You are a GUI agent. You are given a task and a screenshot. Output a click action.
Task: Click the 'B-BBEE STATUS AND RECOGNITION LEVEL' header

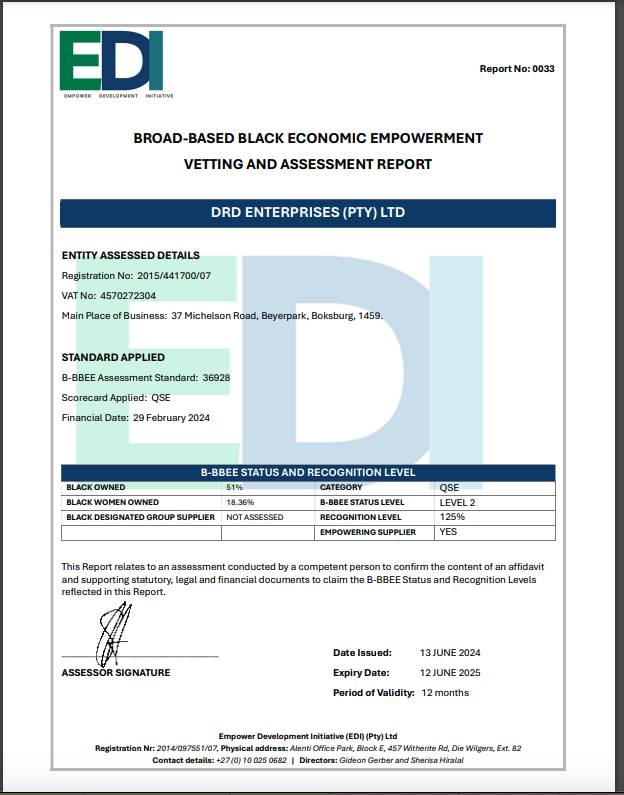point(308,473)
